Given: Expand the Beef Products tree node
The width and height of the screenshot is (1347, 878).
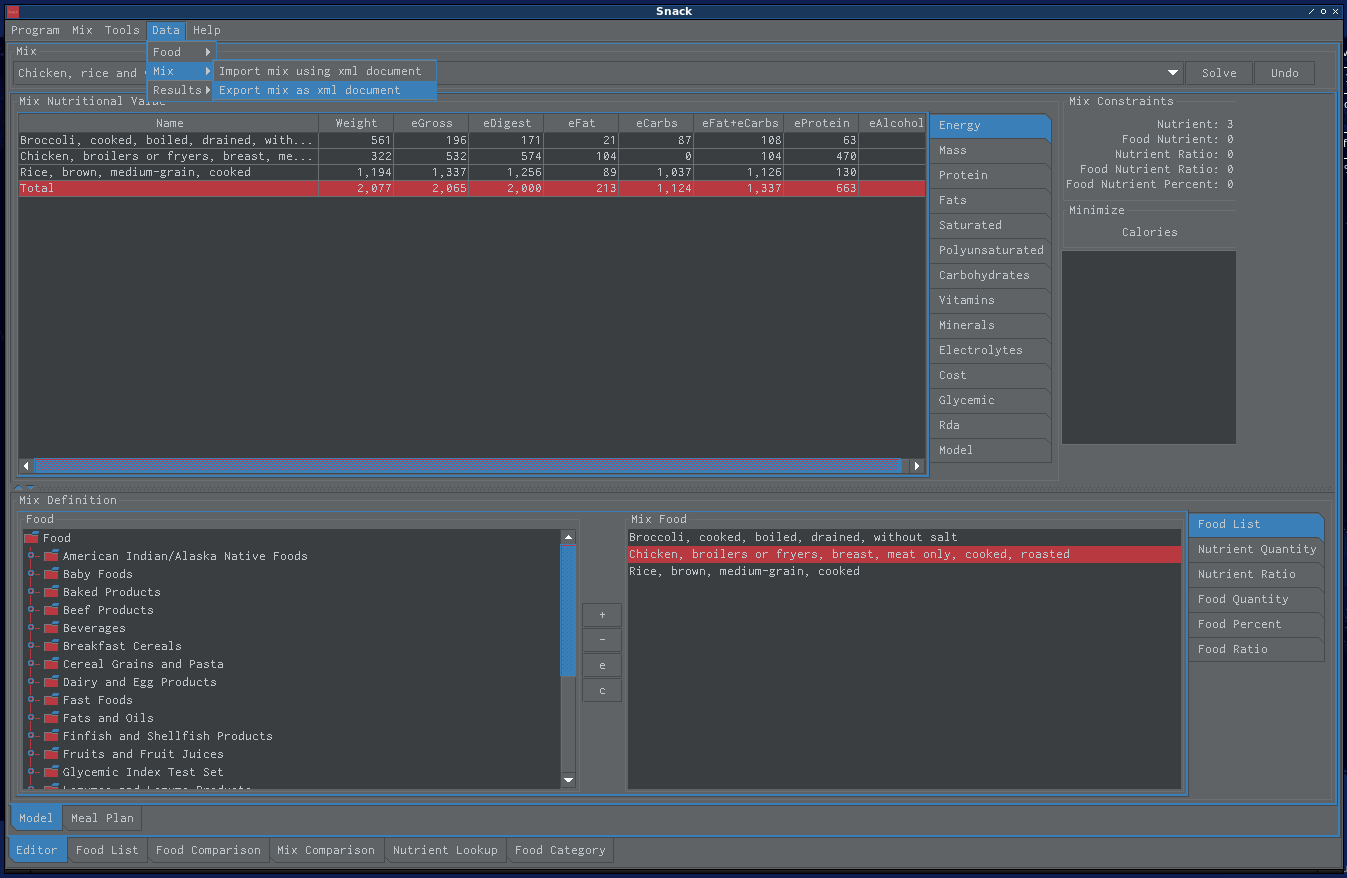Looking at the screenshot, I should point(32,610).
